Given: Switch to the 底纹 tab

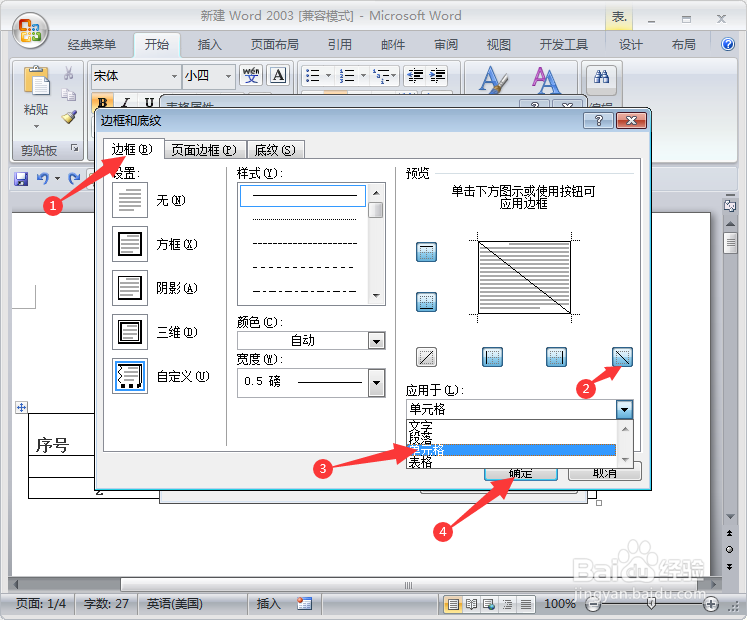Looking at the screenshot, I should pos(275,150).
